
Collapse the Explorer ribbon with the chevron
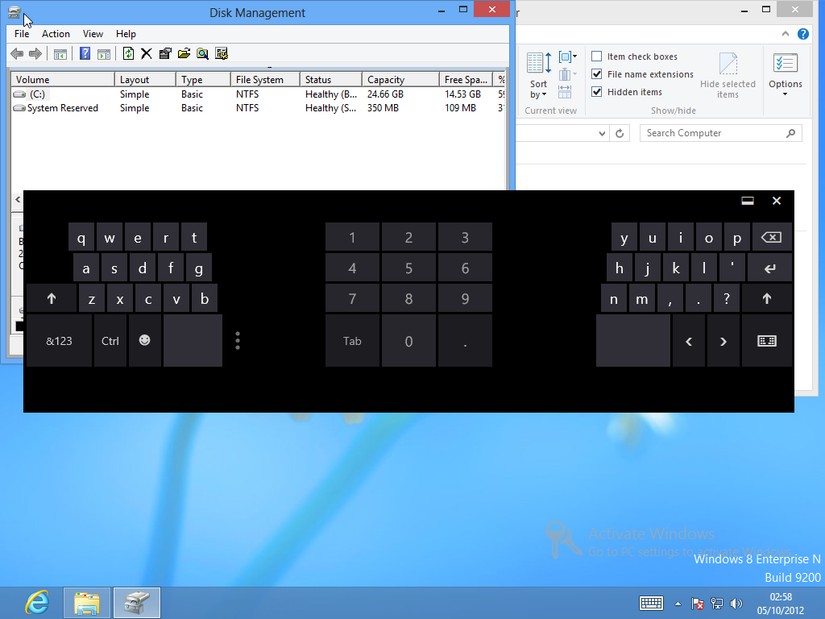tap(785, 34)
